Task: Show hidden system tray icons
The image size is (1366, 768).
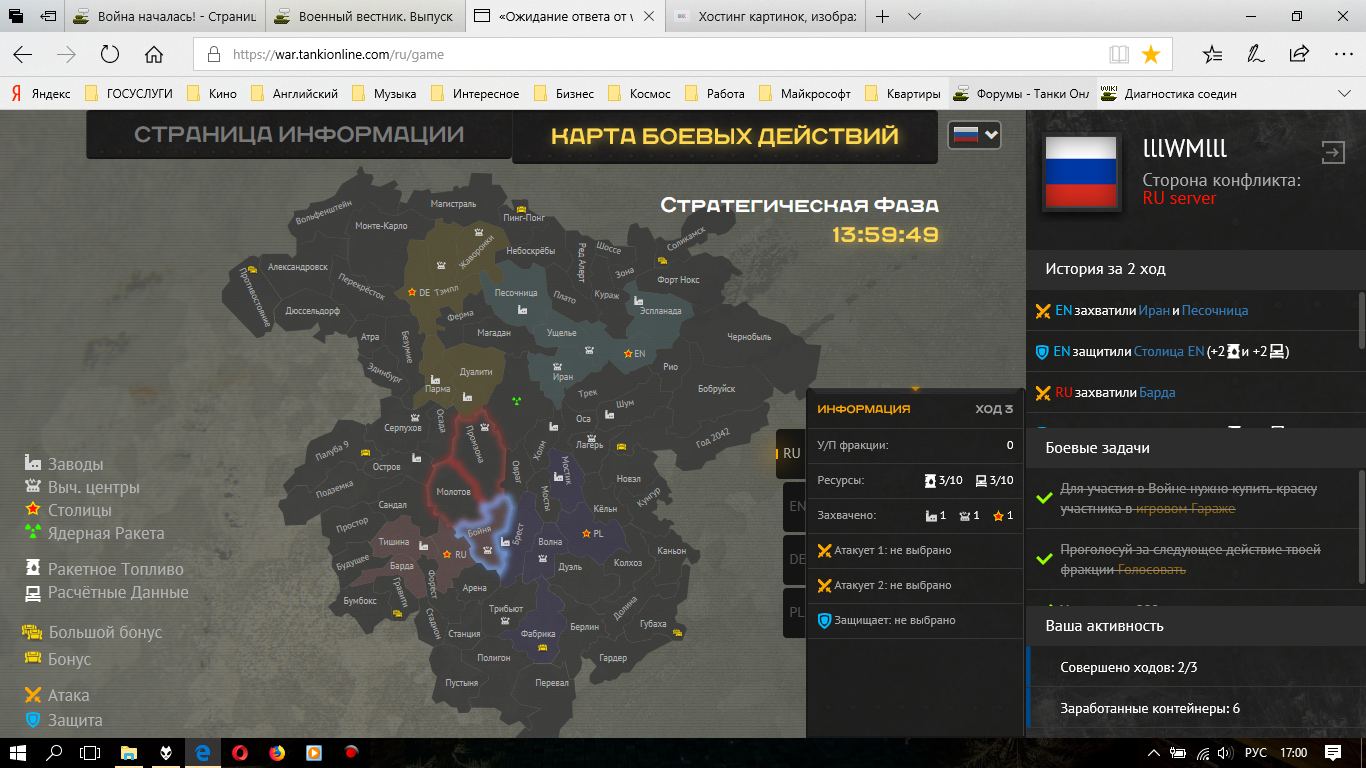Action: pyautogui.click(x=1154, y=752)
